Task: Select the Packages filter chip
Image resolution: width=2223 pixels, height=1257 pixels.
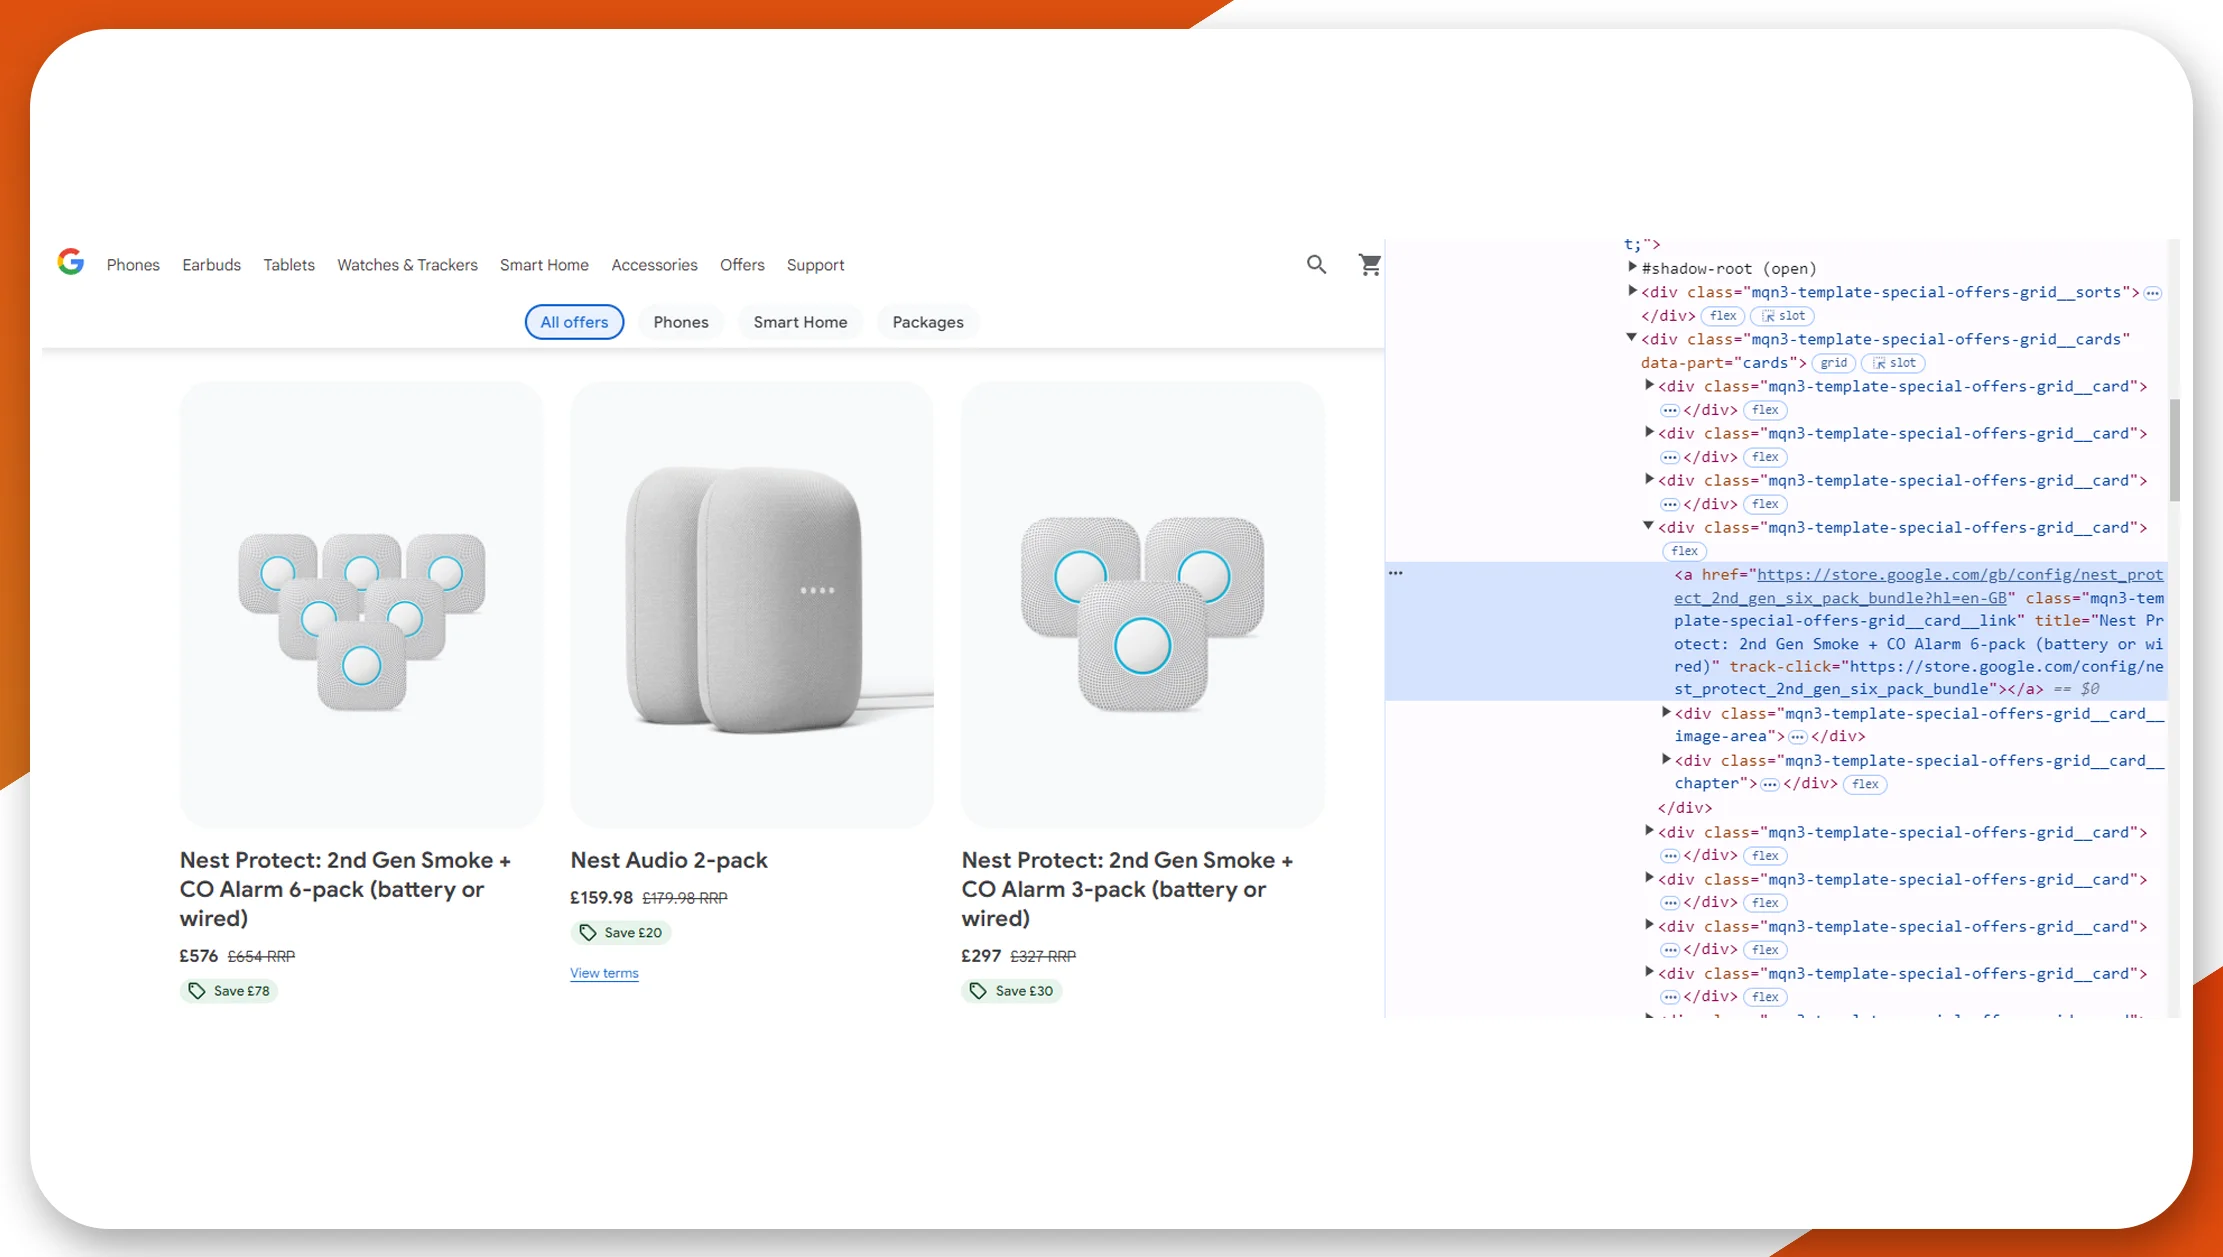Action: click(928, 322)
